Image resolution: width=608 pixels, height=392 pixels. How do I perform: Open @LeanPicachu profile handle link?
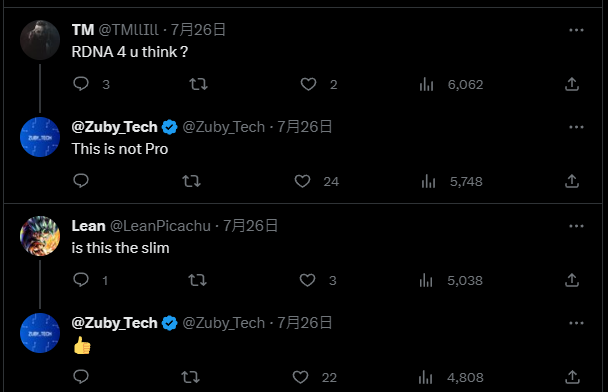[x=161, y=226]
